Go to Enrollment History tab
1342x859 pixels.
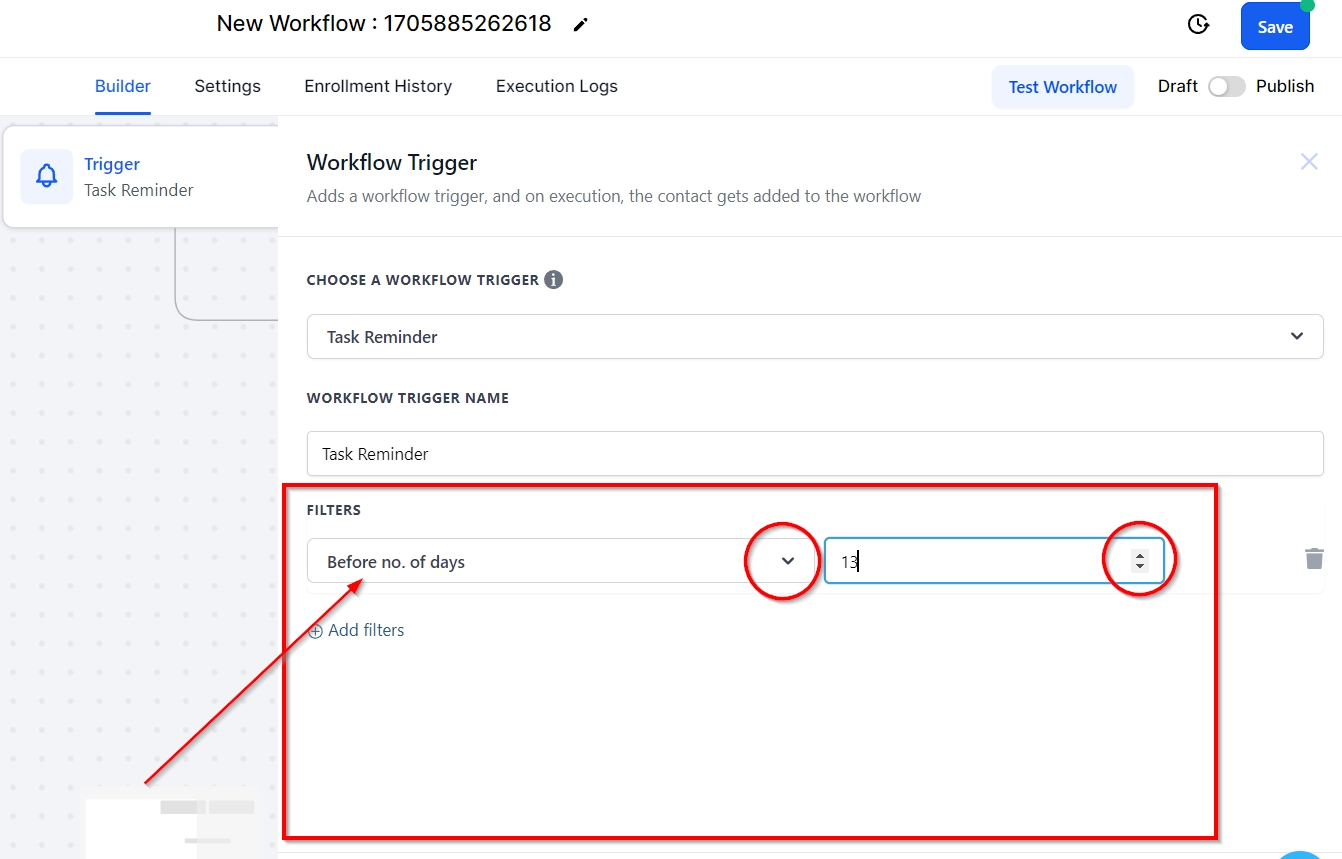(x=378, y=86)
